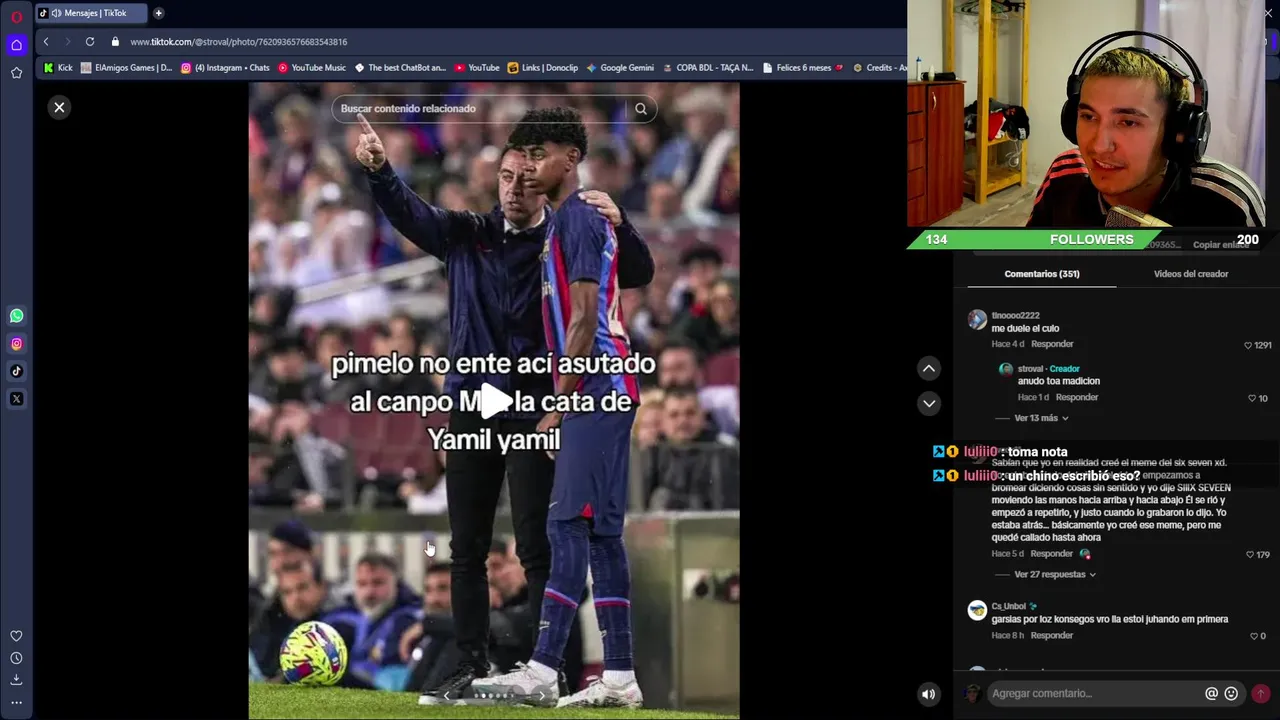Open Cs_Unbol's profile avatar

977,611
